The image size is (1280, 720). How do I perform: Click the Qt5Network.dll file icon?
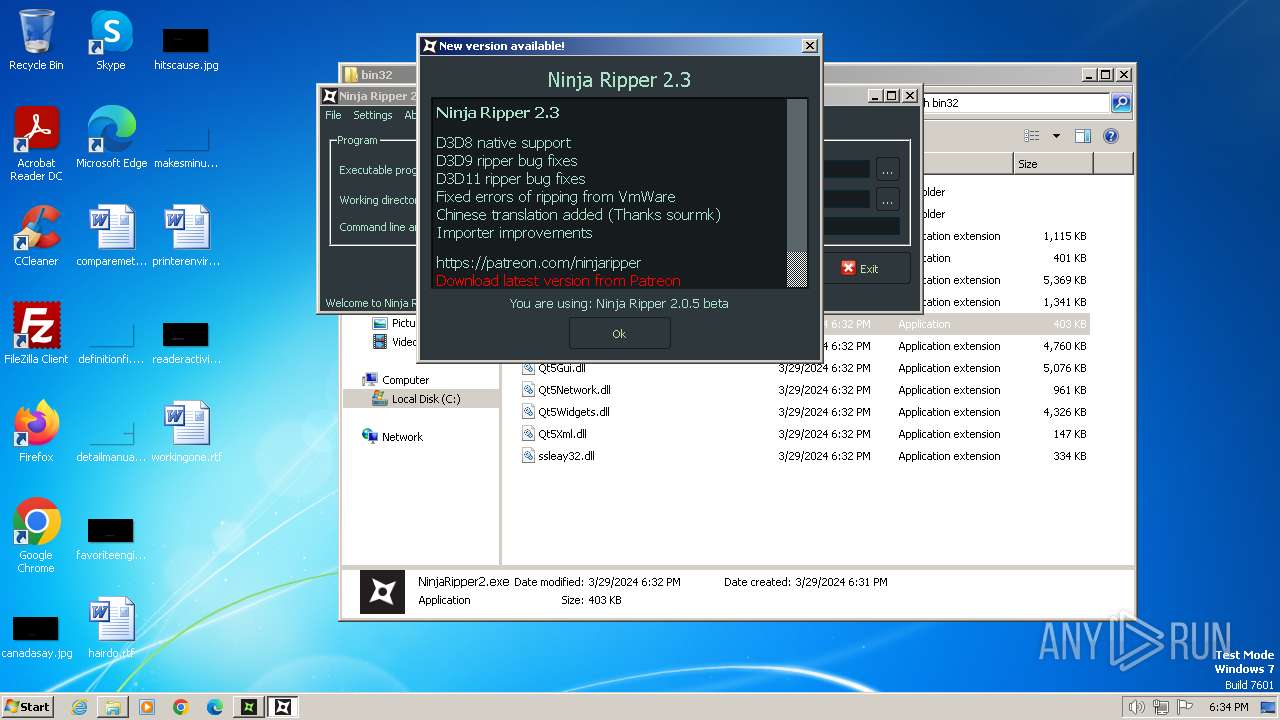point(529,390)
